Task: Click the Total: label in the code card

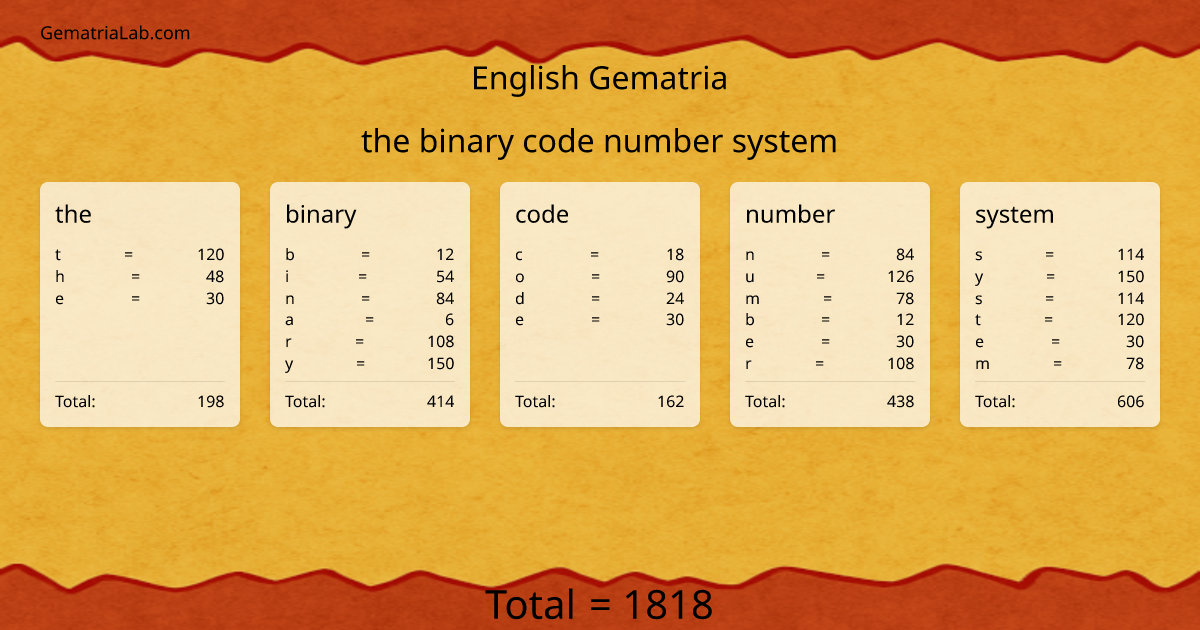Action: point(535,402)
